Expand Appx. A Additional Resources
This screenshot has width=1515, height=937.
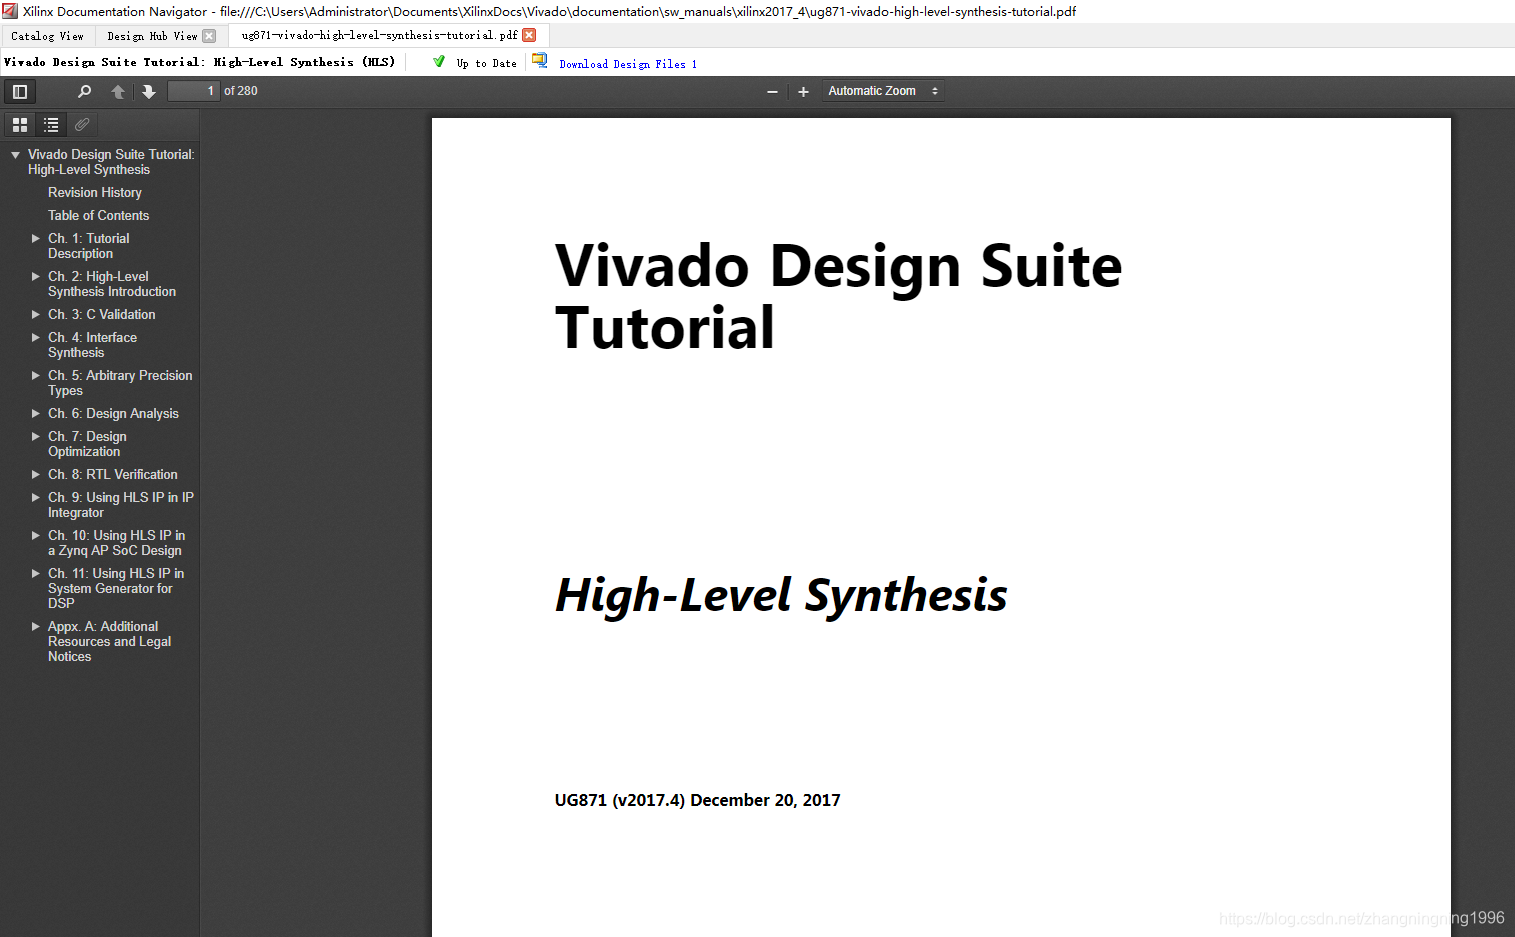(36, 627)
